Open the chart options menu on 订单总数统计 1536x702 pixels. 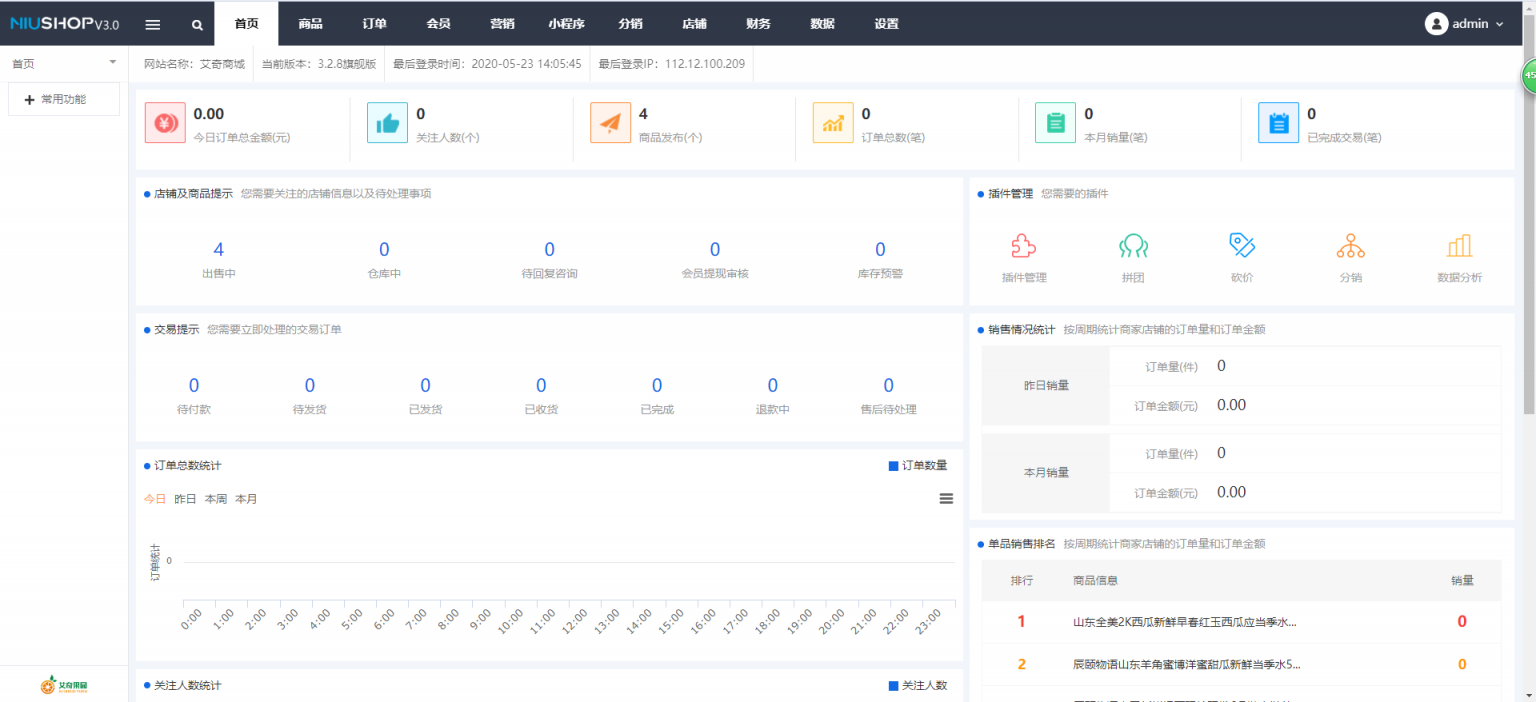(x=946, y=498)
